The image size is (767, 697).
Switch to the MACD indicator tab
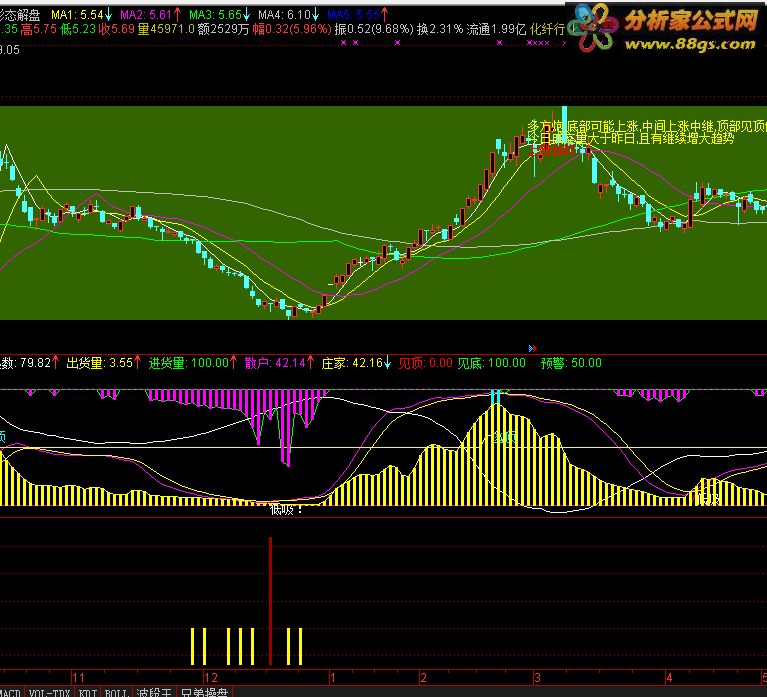pyautogui.click(x=10, y=692)
